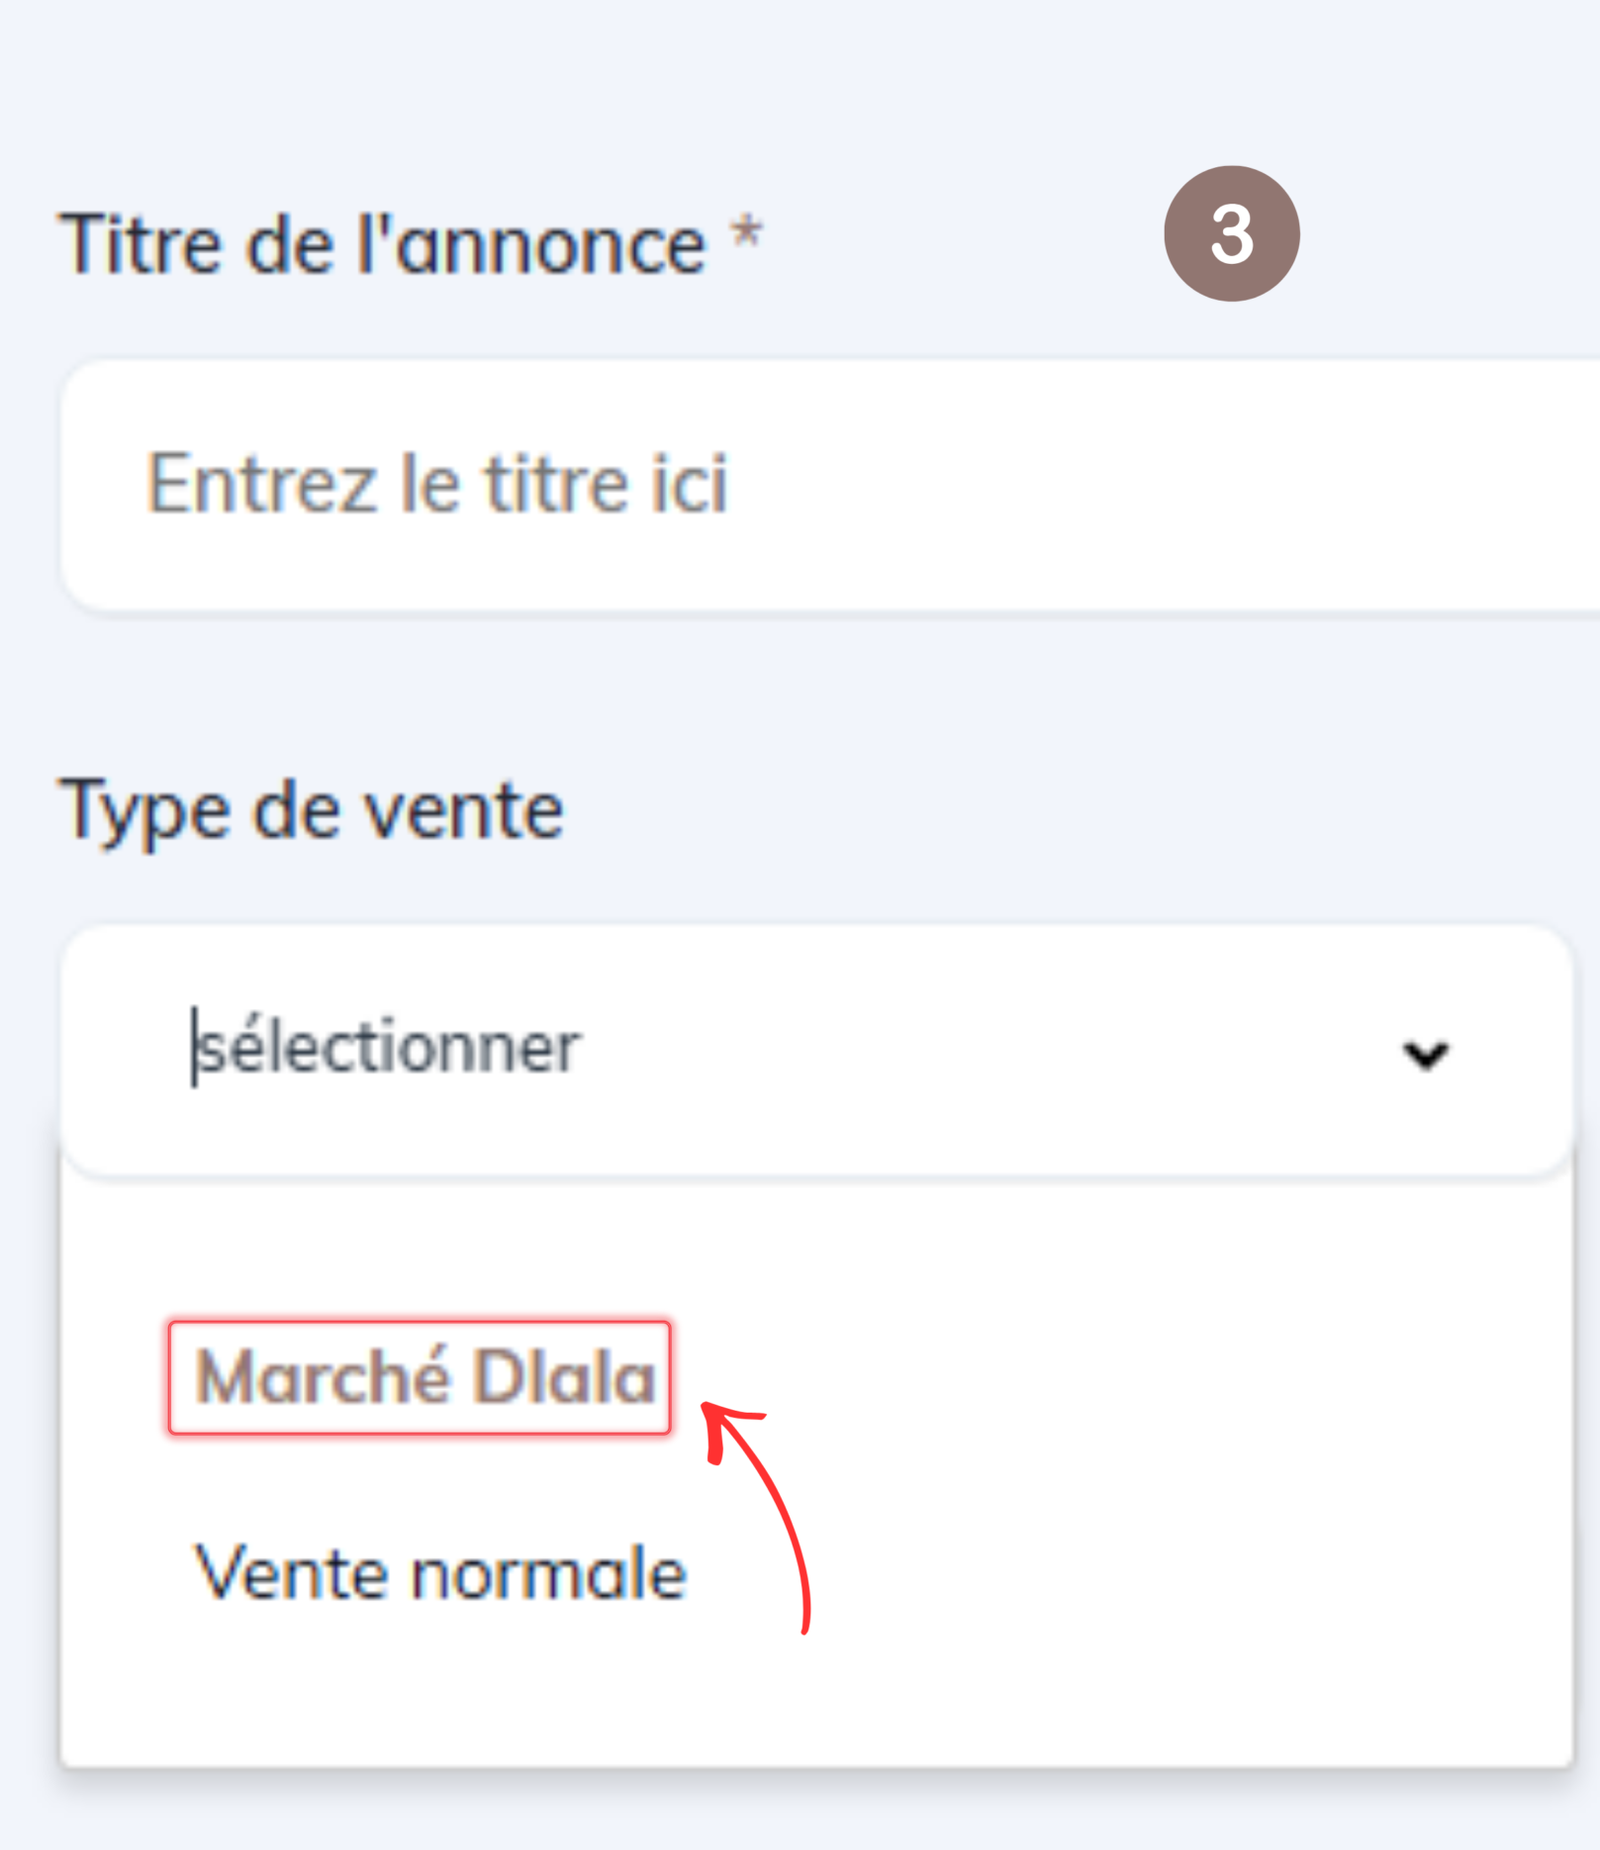The height and width of the screenshot is (1850, 1600).
Task: Click the word Marché in the first option
Action: 322,1378
